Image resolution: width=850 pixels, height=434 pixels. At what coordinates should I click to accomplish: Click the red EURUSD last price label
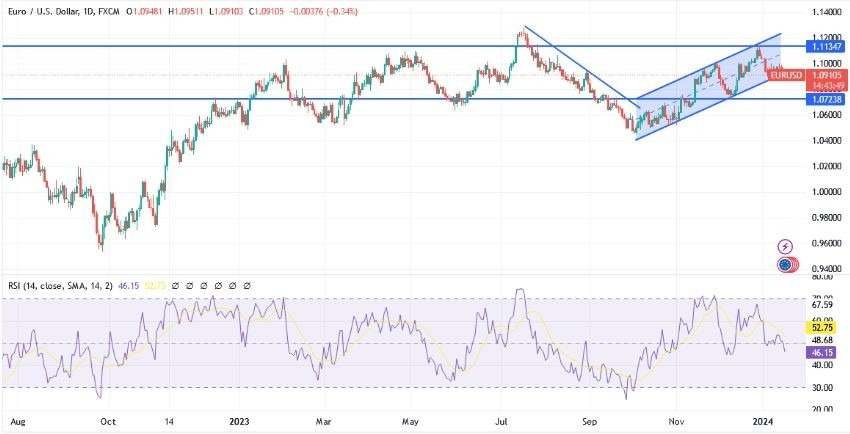pyautogui.click(x=785, y=75)
